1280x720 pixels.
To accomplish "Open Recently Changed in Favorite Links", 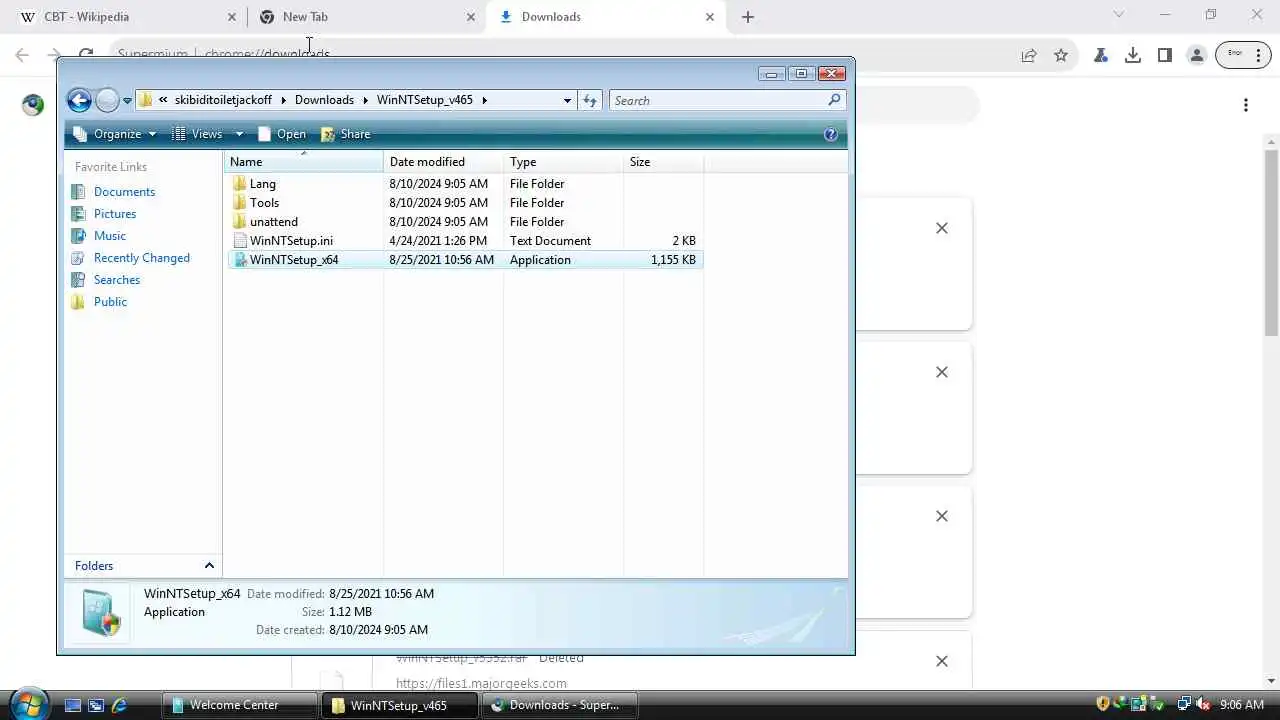I will pyautogui.click(x=131, y=258).
